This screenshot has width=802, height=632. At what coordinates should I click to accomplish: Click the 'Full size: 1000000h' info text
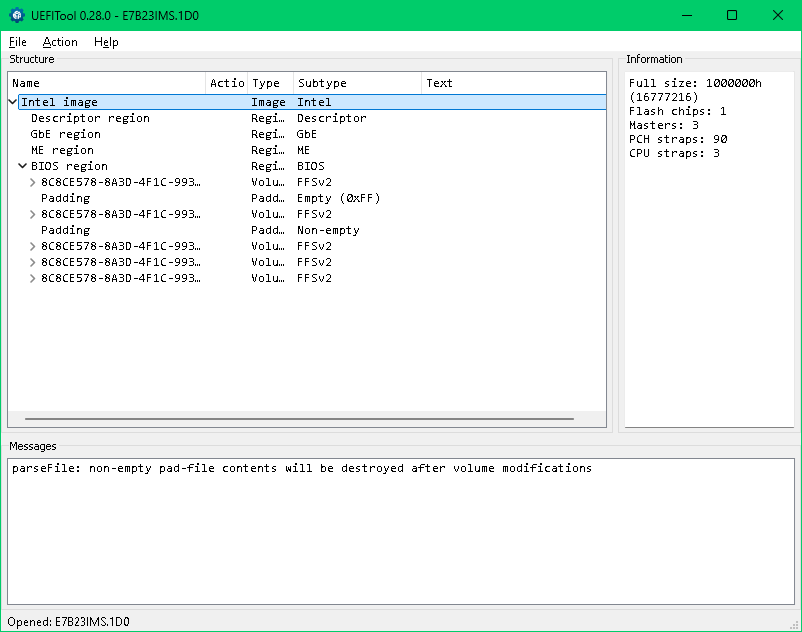click(x=695, y=83)
